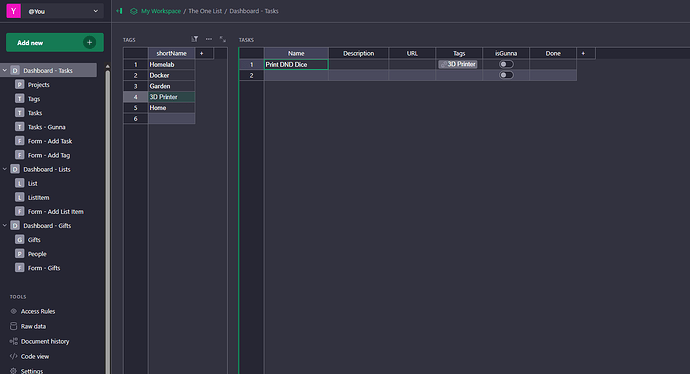Screen dimensions: 690x374
Task: Expand the TAGS widget to full screen
Action: [x=223, y=39]
